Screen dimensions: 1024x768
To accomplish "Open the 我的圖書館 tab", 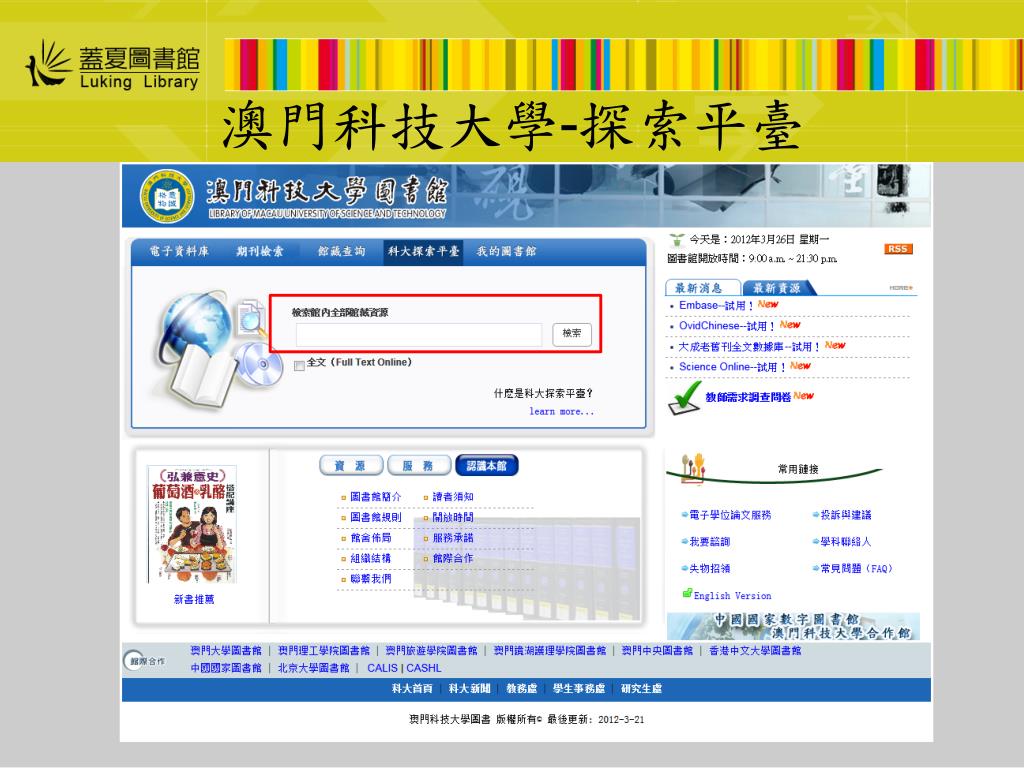I will pyautogui.click(x=506, y=251).
